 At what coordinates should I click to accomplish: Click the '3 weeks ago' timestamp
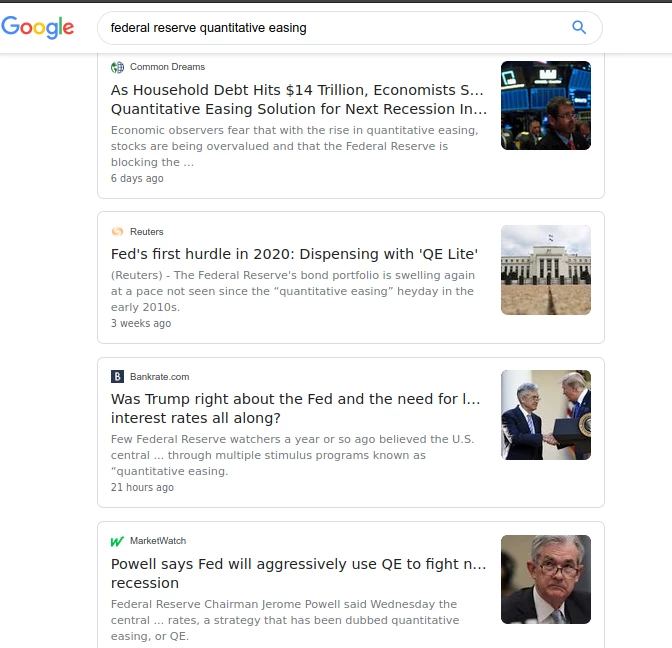[x=141, y=323]
